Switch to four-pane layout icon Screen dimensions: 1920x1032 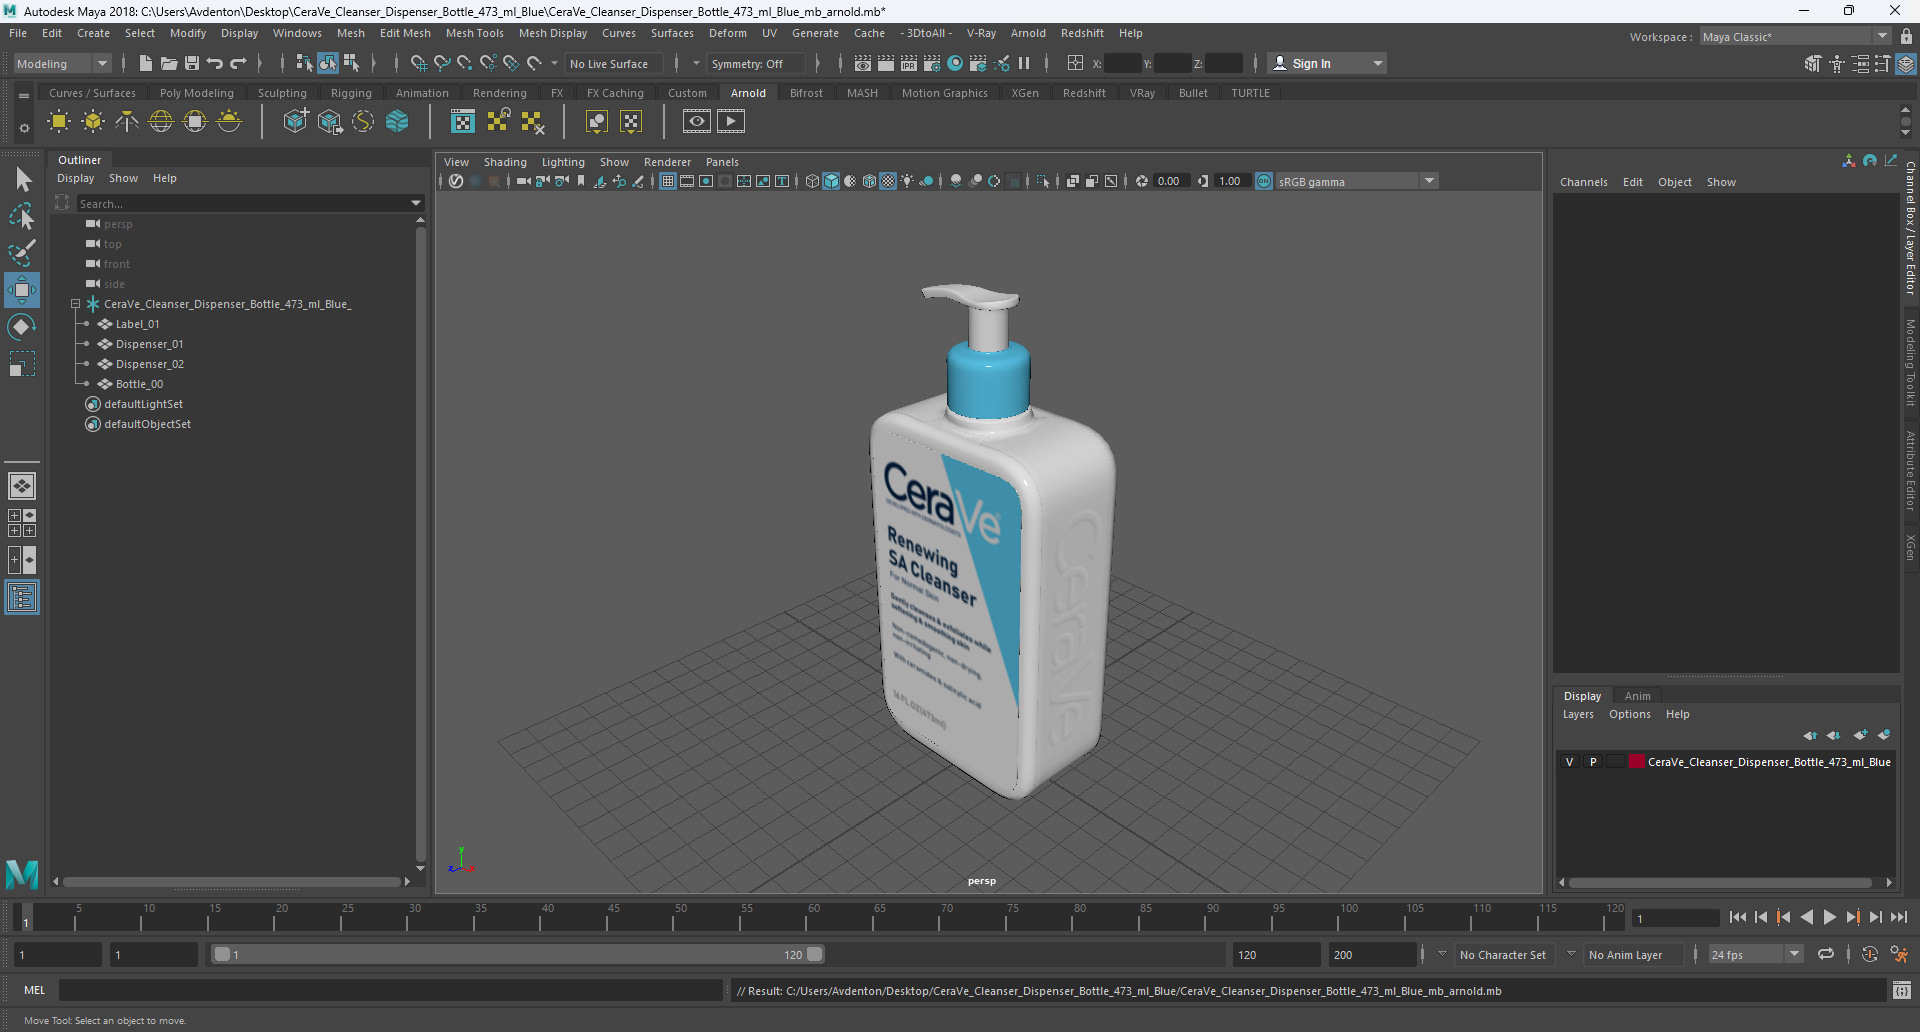pos(22,523)
